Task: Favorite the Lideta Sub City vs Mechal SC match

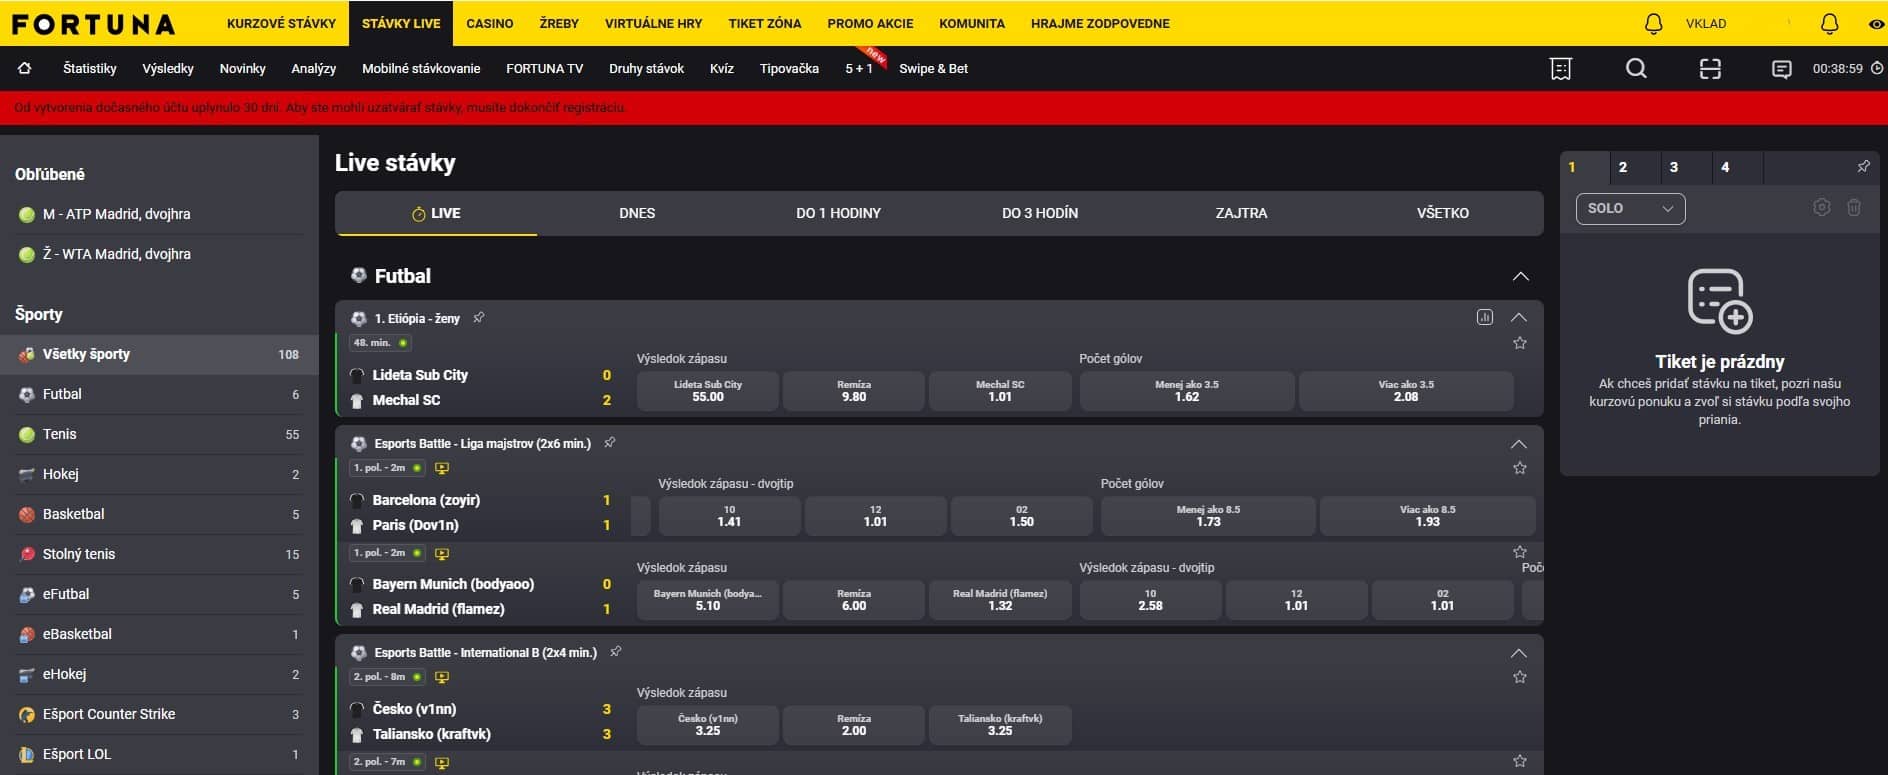Action: (1520, 343)
